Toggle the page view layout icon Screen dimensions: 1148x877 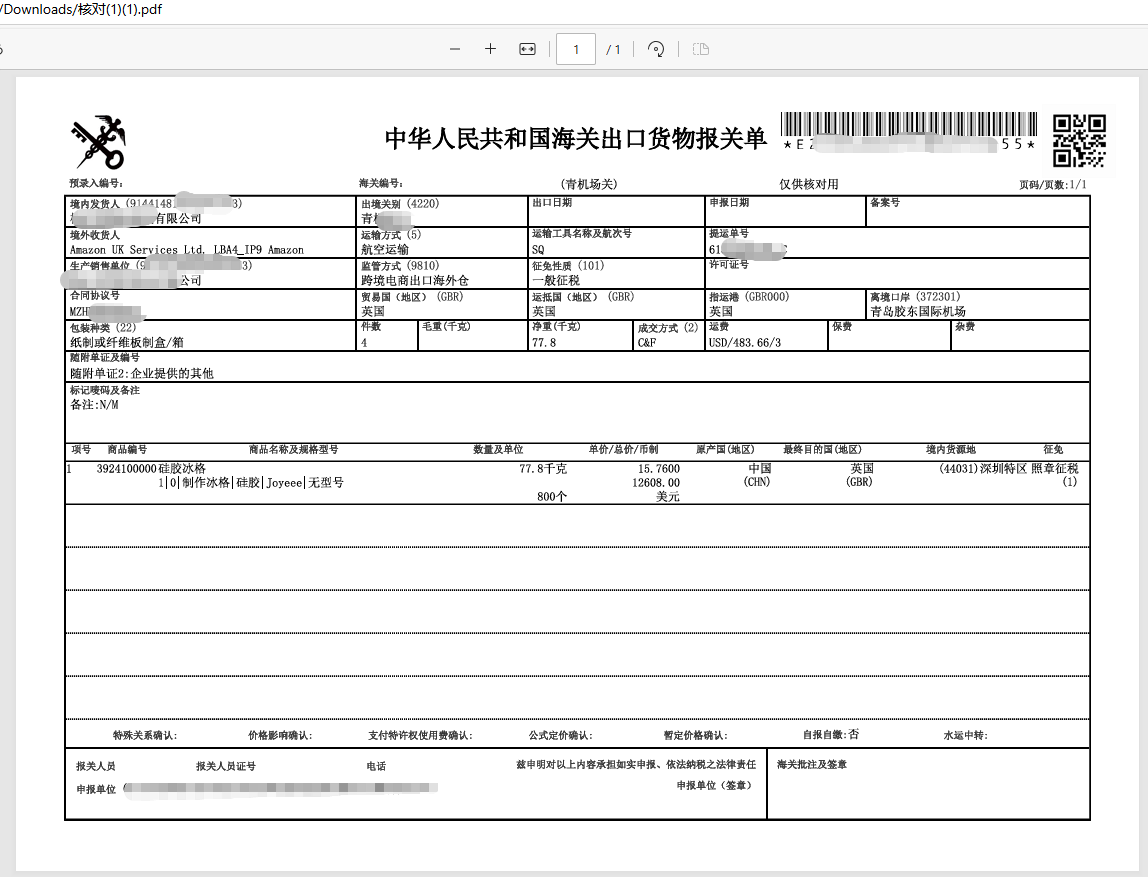[x=700, y=48]
